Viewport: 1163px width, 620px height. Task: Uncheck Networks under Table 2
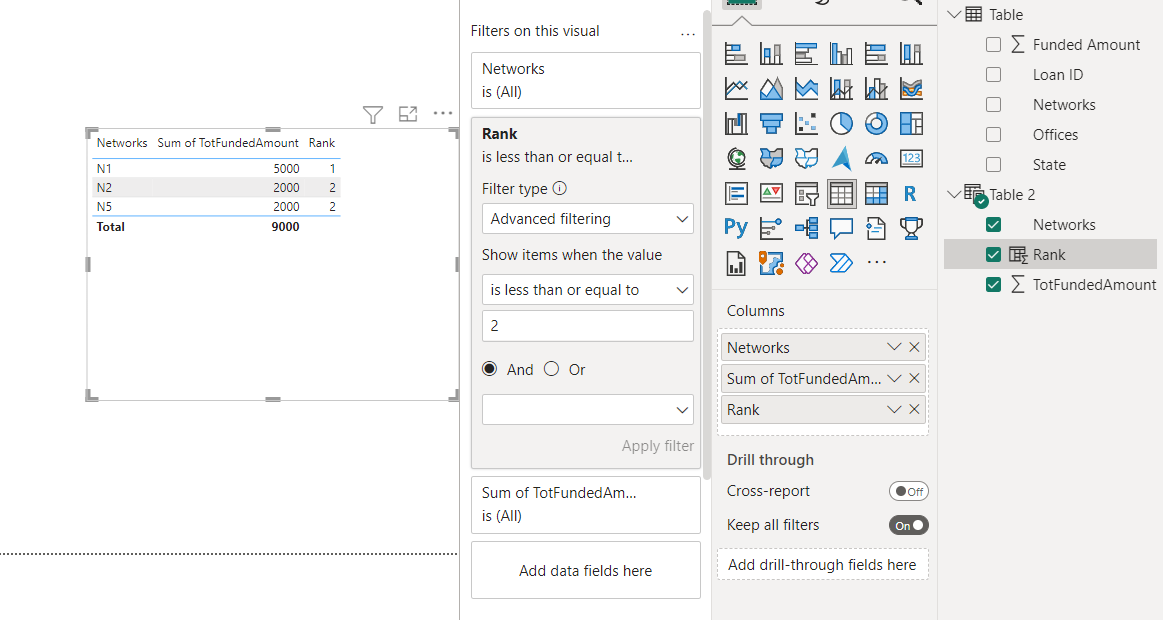tap(994, 225)
